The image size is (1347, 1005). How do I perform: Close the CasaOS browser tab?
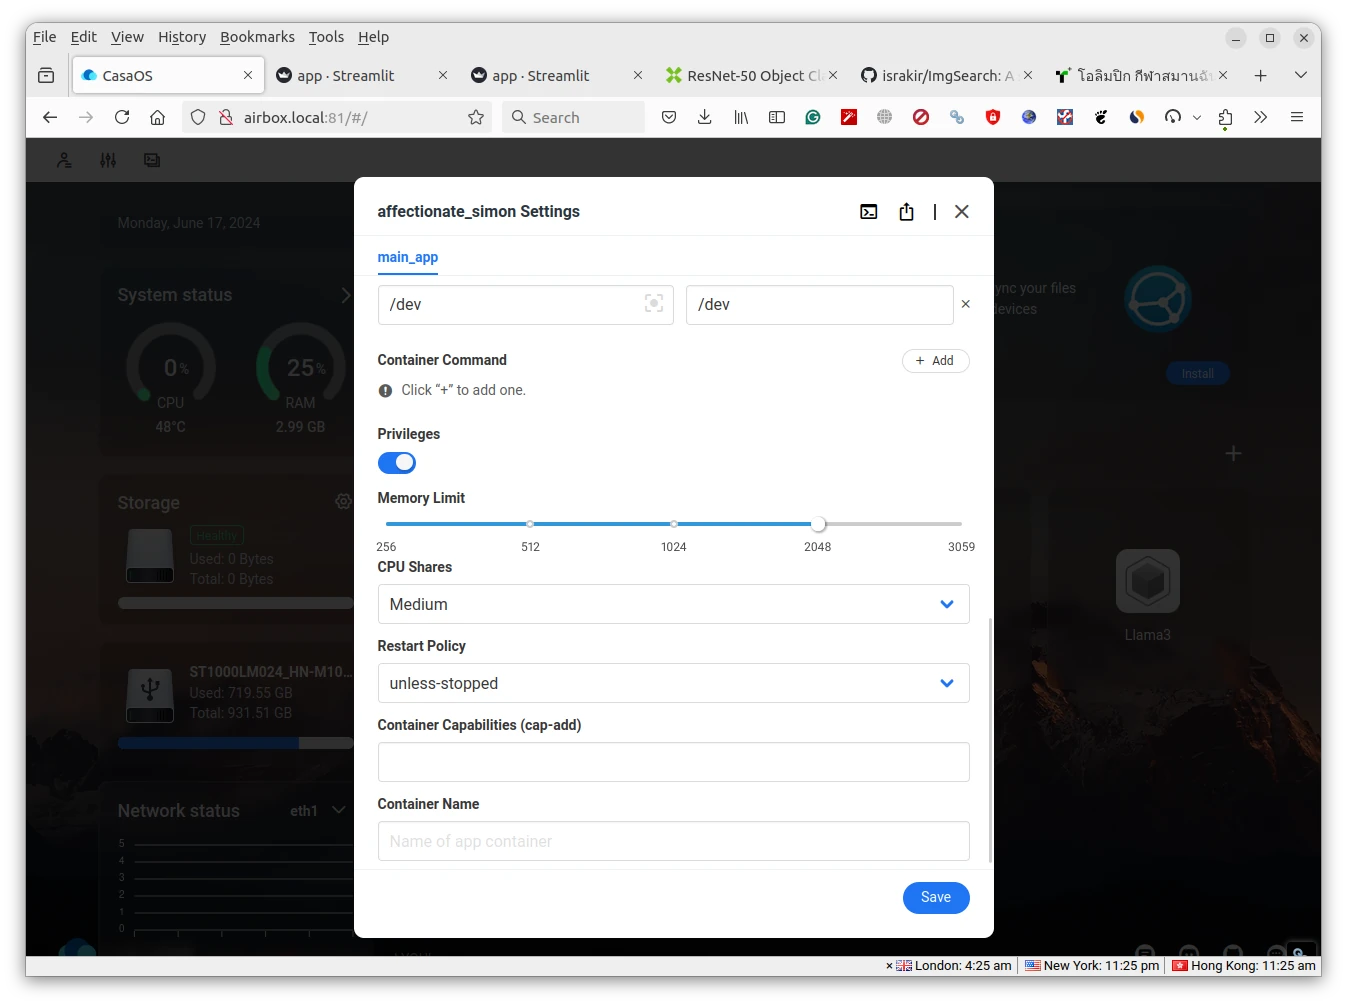click(248, 76)
